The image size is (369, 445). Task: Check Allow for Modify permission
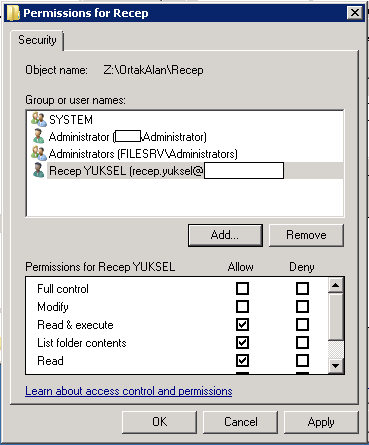pos(242,306)
